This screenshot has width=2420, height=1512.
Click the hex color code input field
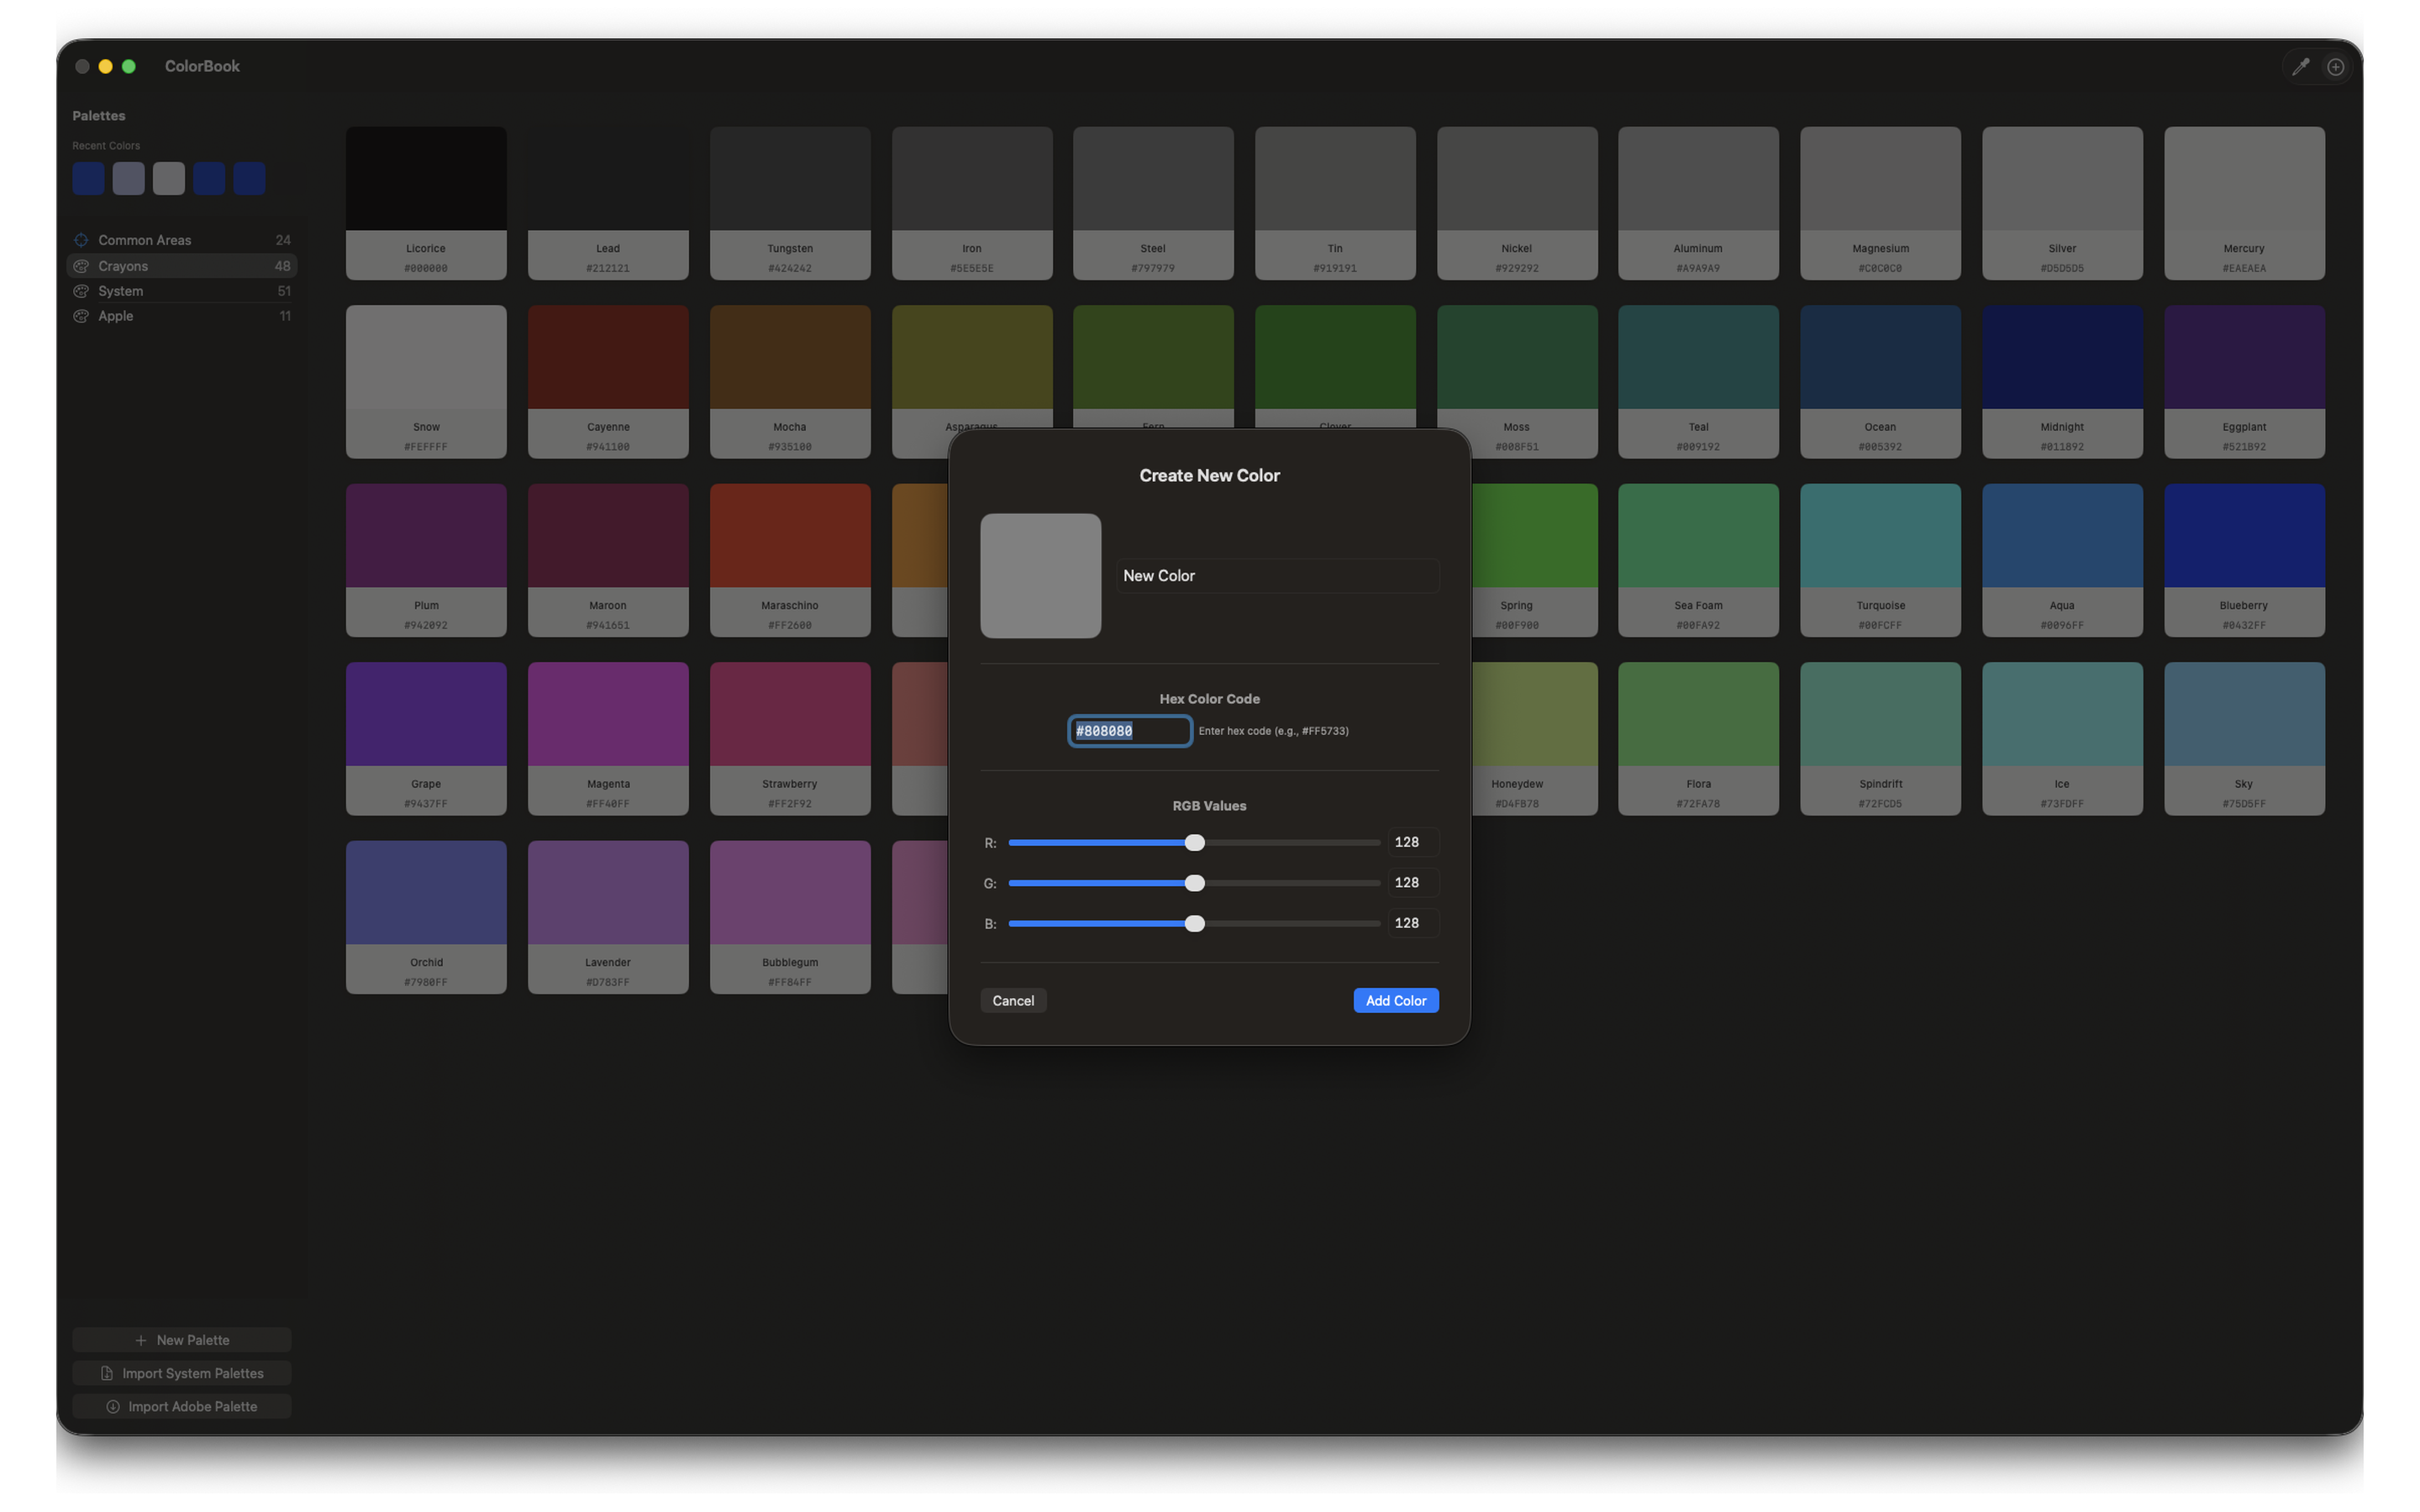click(x=1129, y=731)
